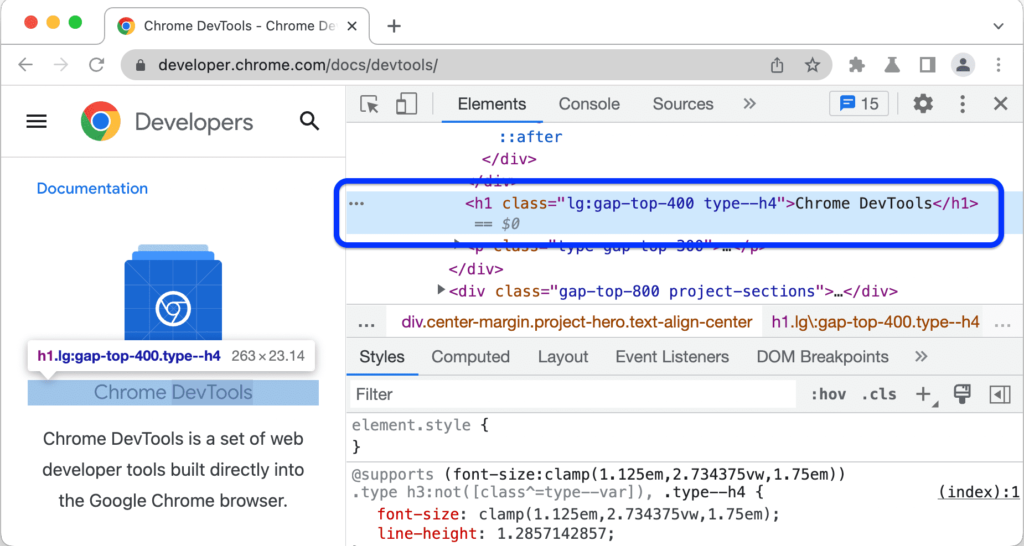Show later breadcrumbs via right ellipsis

point(1002,323)
